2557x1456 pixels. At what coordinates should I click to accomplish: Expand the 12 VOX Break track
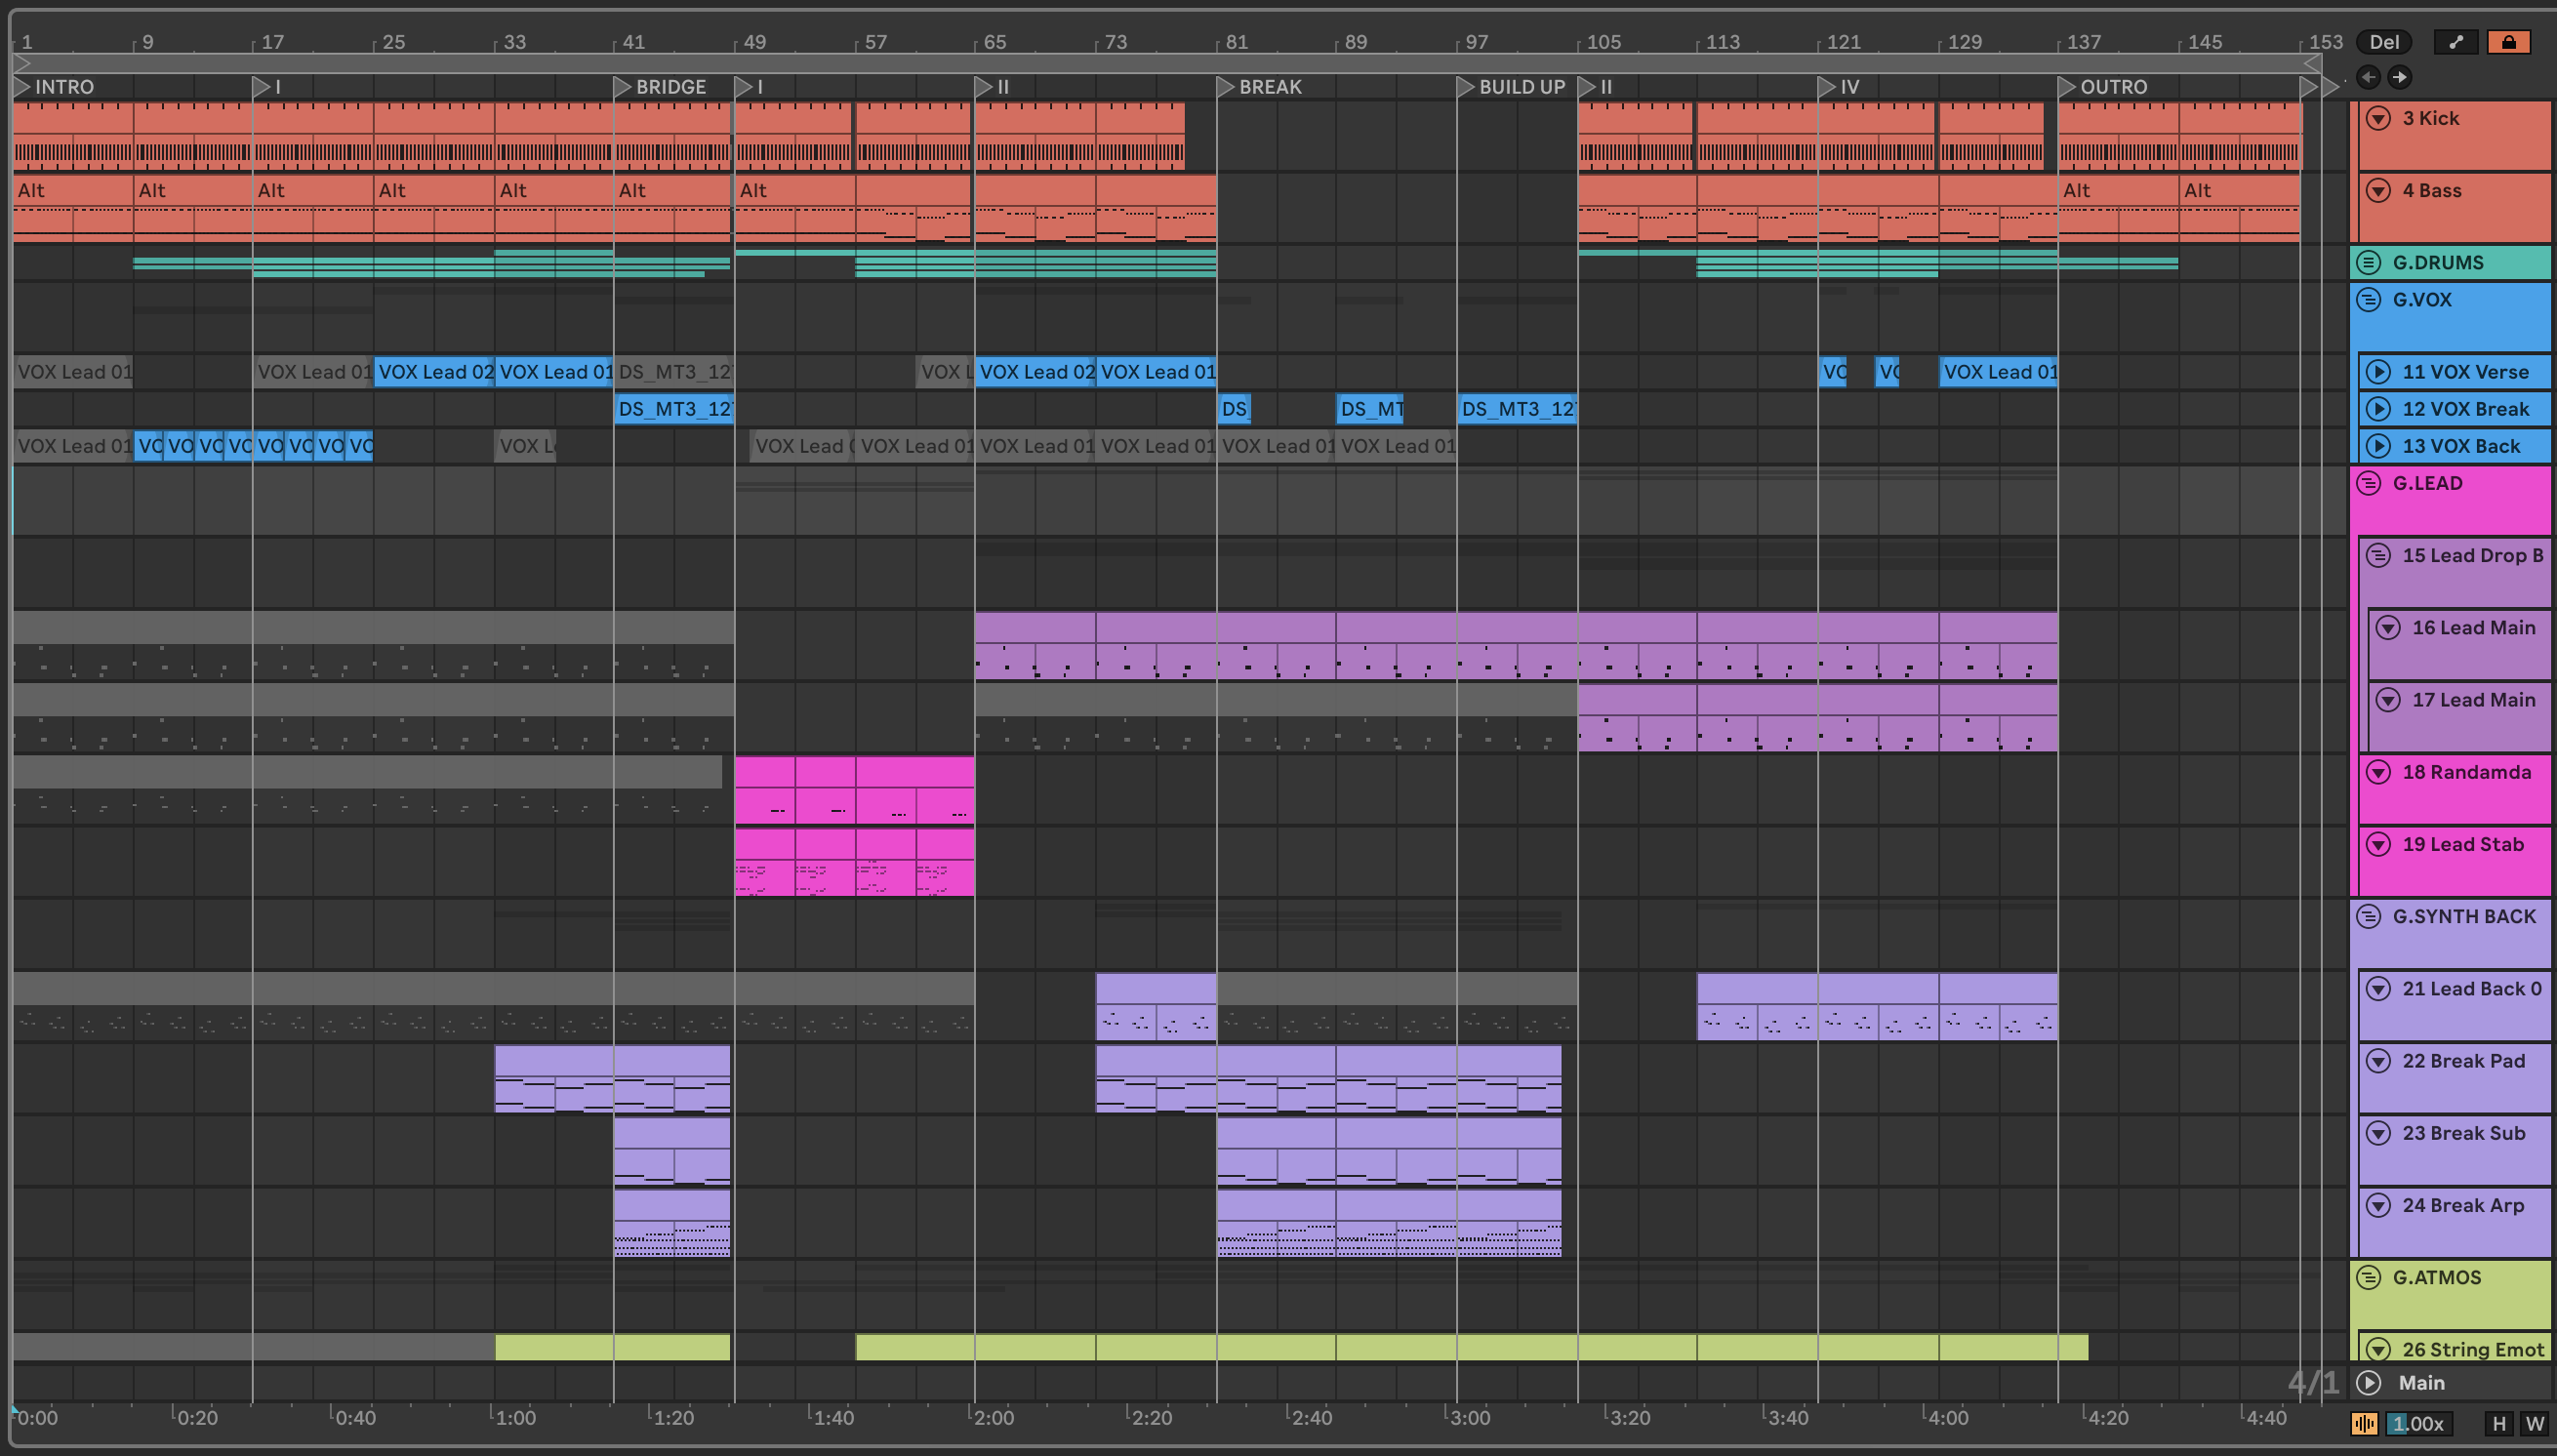click(x=2378, y=409)
